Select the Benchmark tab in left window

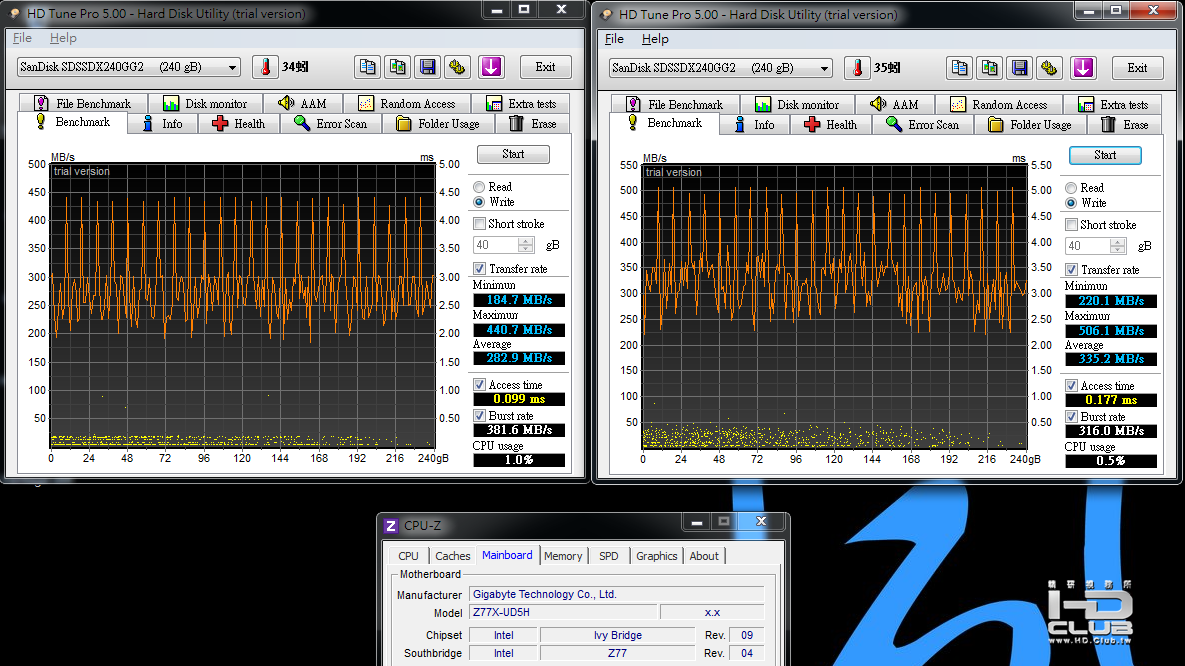pos(73,122)
